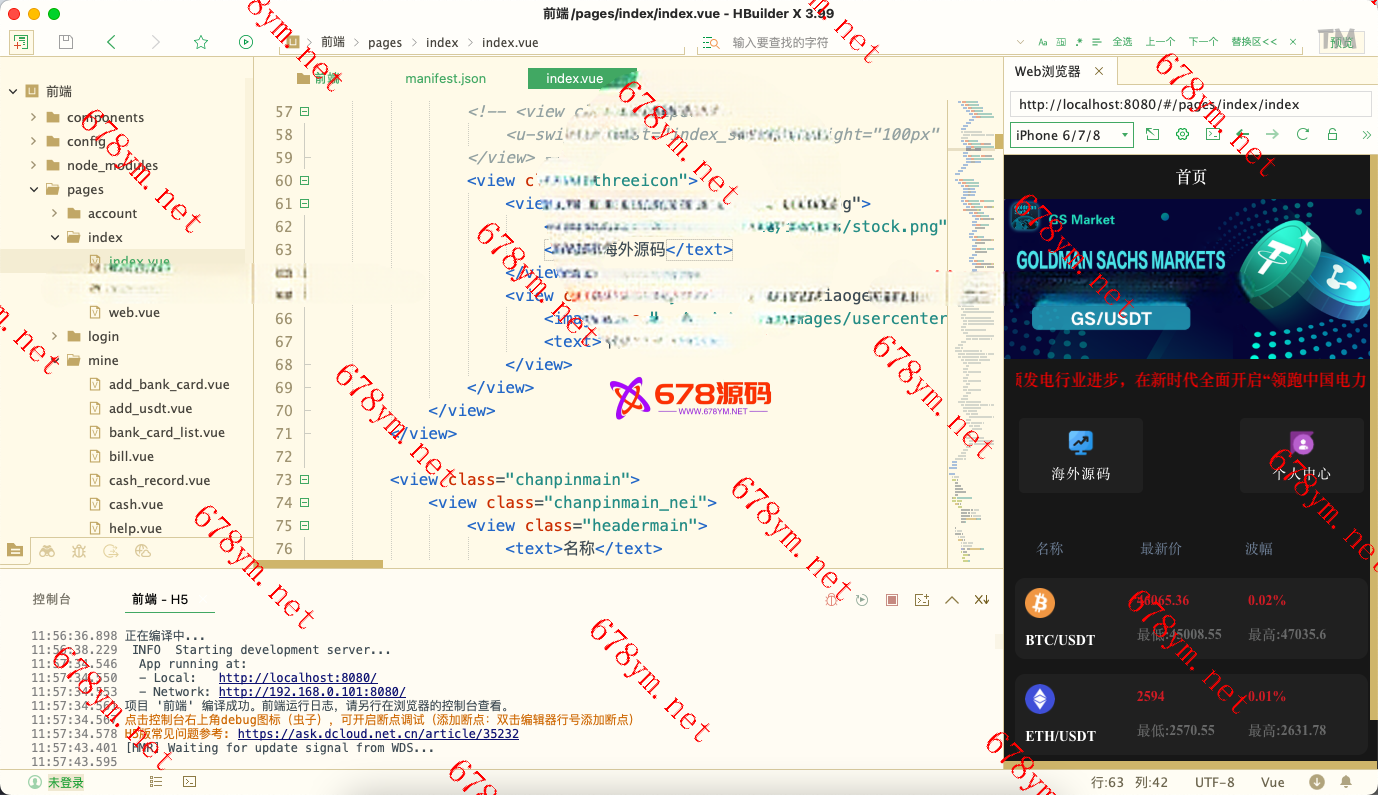Switch to the manifest.json tab

click(445, 78)
